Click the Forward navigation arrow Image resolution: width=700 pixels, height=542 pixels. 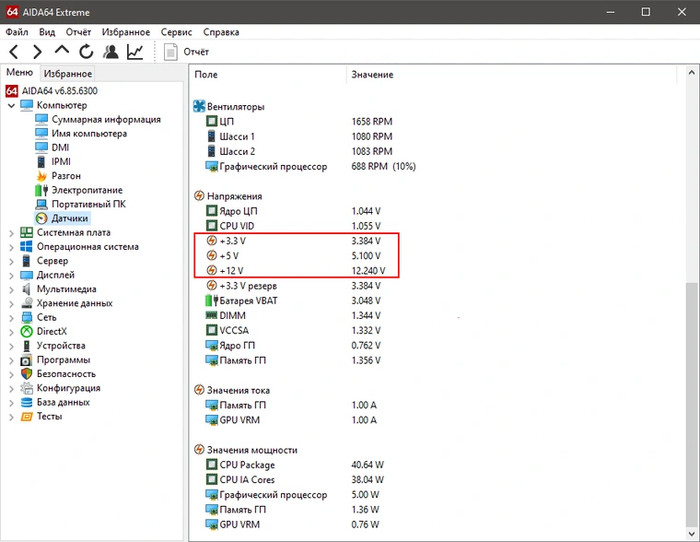[37, 51]
